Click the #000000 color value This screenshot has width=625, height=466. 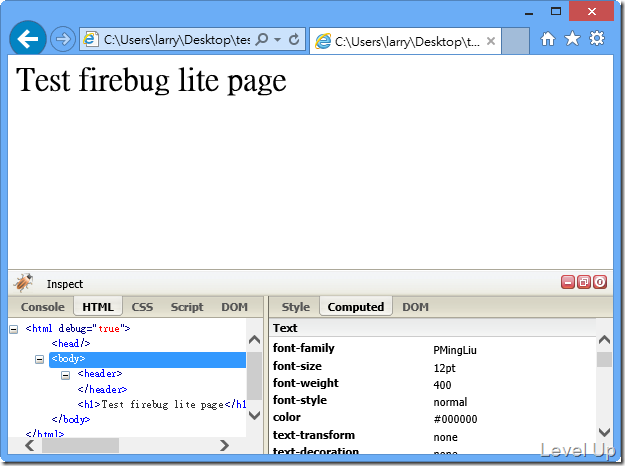[x=455, y=419]
